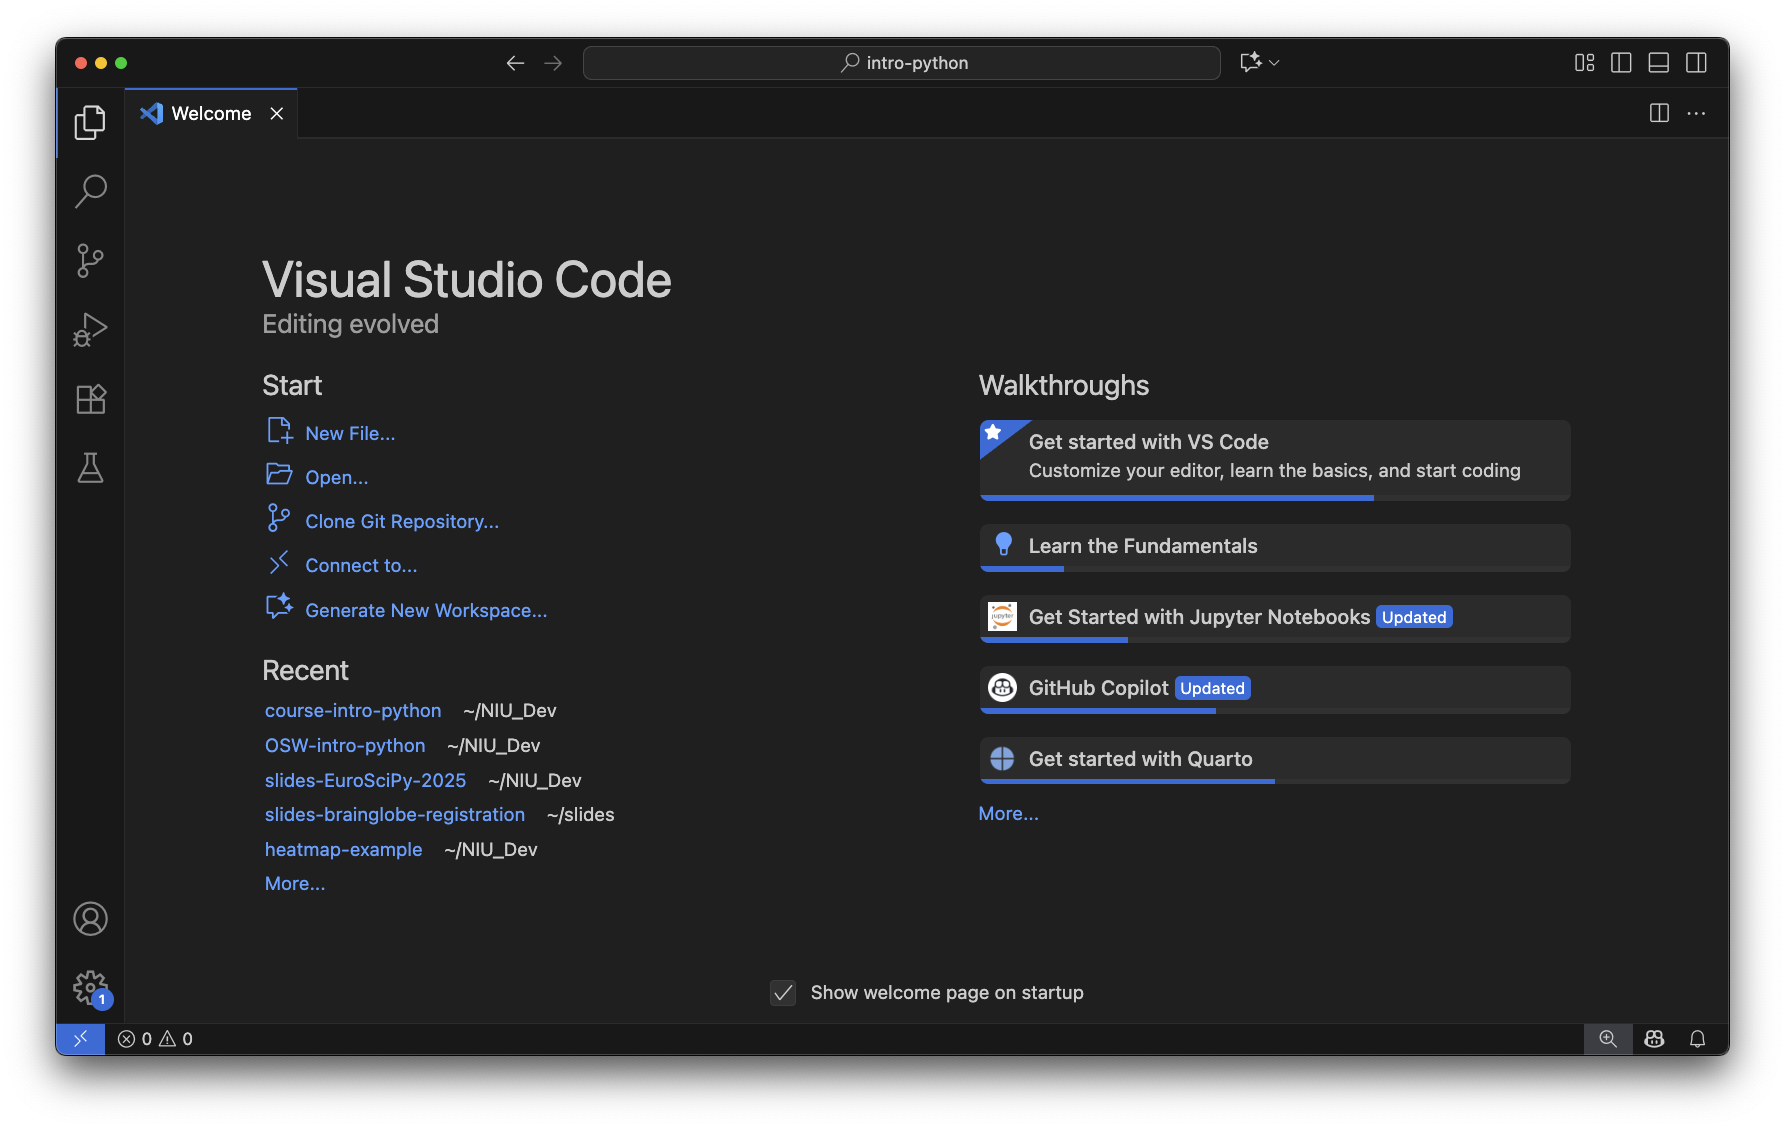Open the Extensions view

pyautogui.click(x=90, y=400)
